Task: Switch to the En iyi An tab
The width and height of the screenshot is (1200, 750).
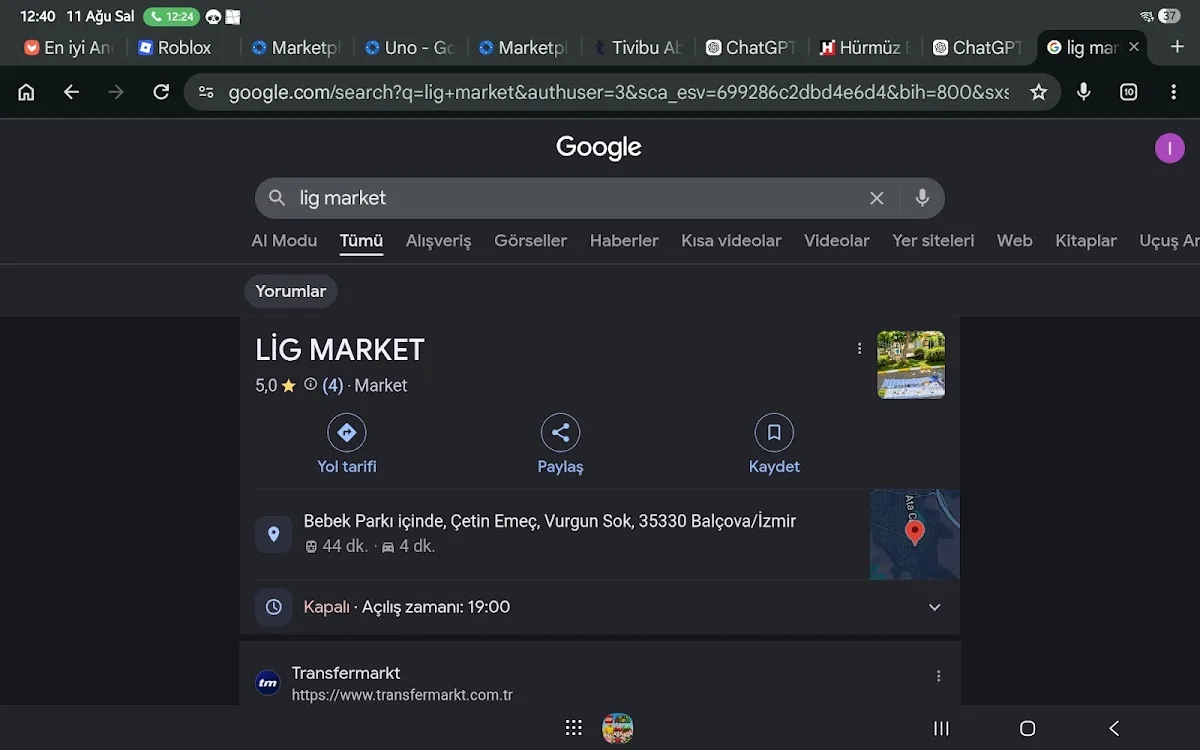Action: pos(70,47)
